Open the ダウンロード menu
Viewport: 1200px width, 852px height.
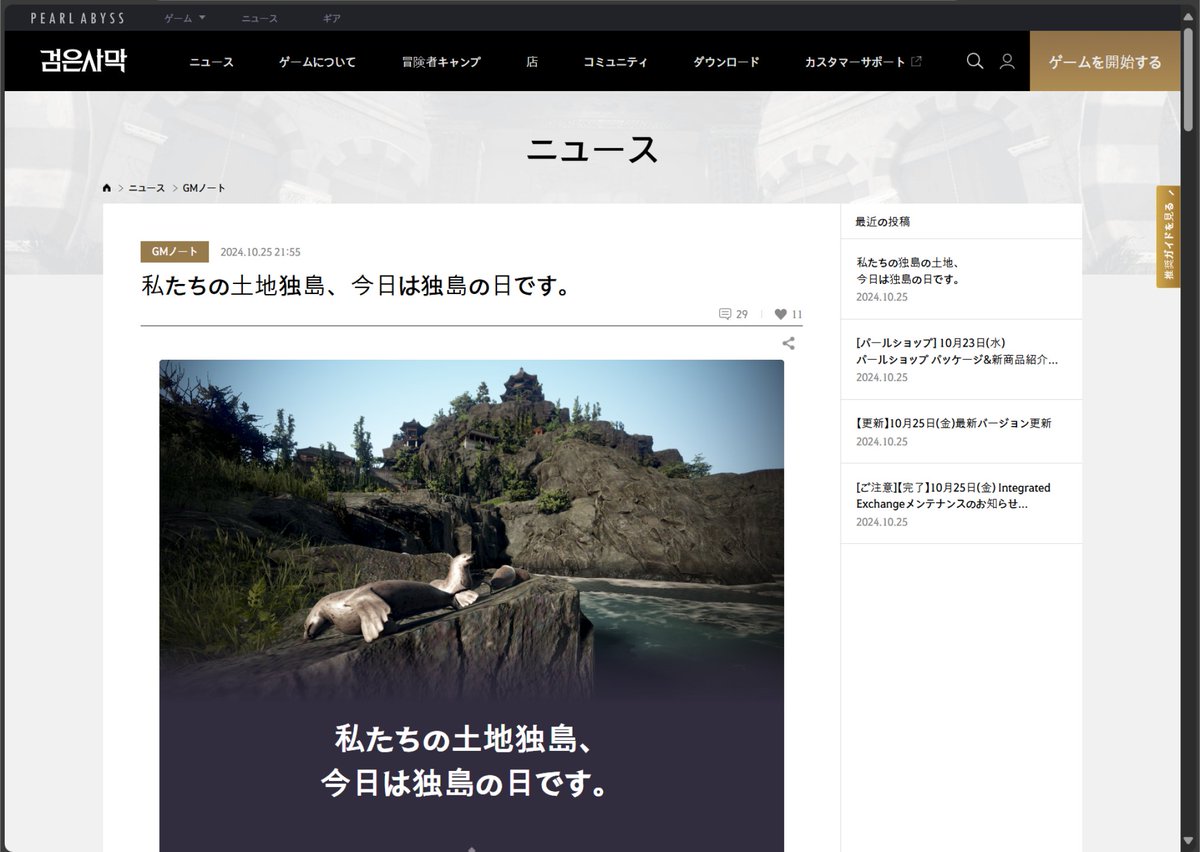[726, 62]
